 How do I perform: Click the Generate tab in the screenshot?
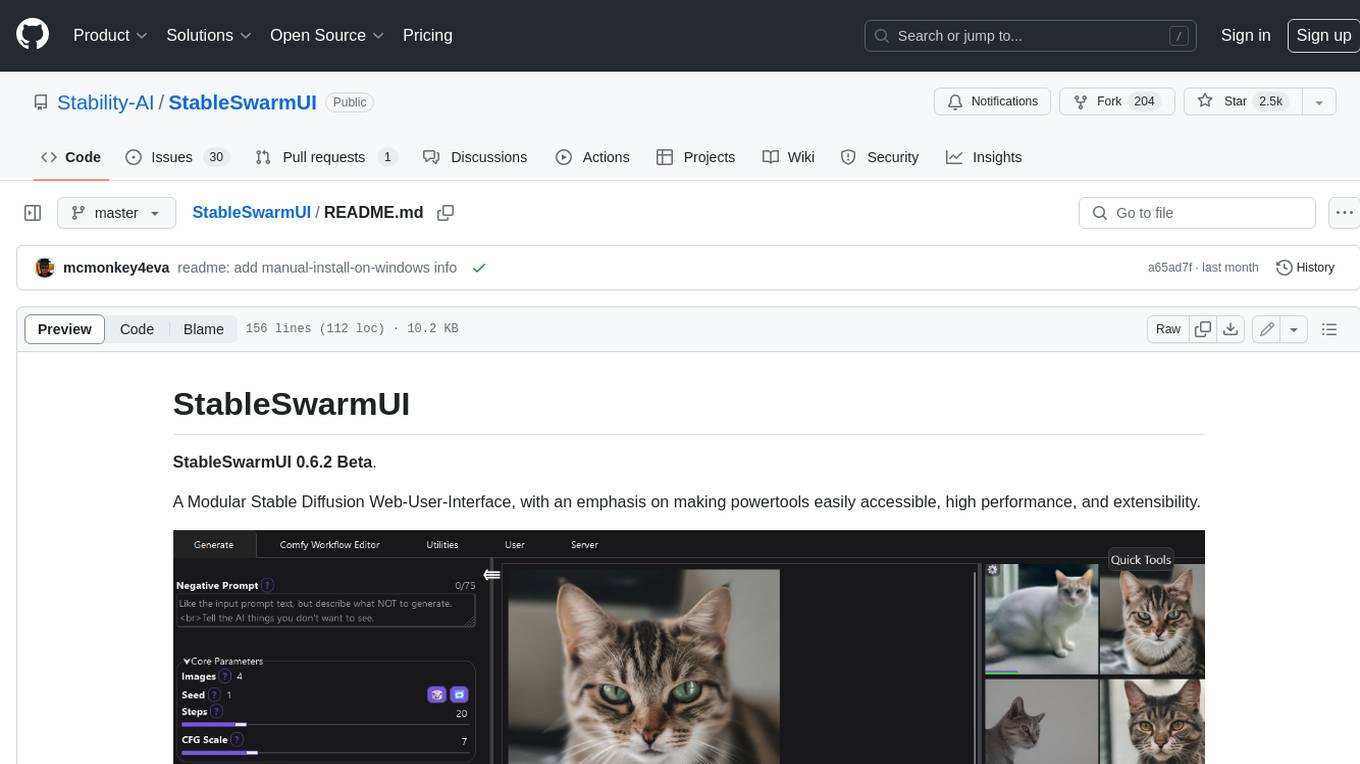(x=214, y=545)
